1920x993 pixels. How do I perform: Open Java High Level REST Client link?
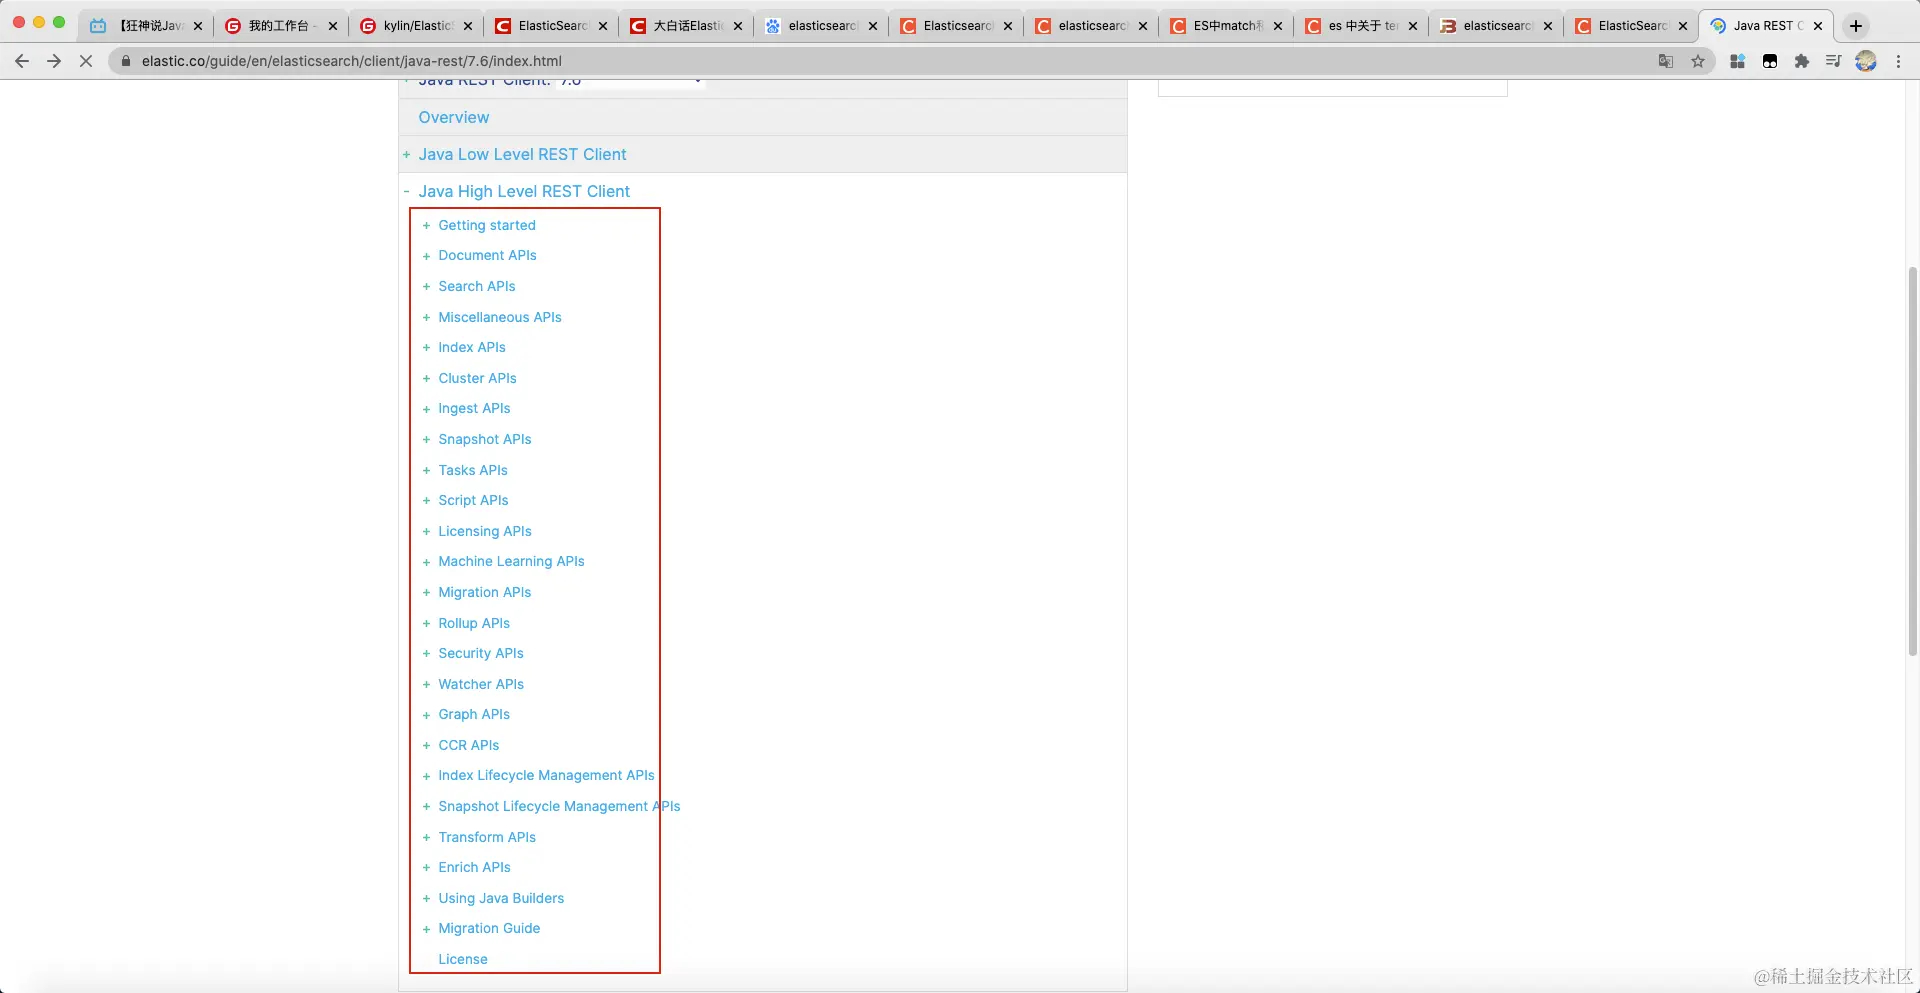[x=524, y=191]
